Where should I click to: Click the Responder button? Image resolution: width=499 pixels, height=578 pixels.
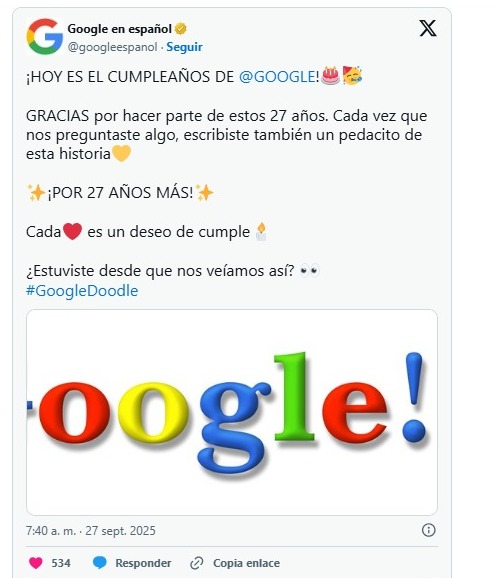(143, 563)
